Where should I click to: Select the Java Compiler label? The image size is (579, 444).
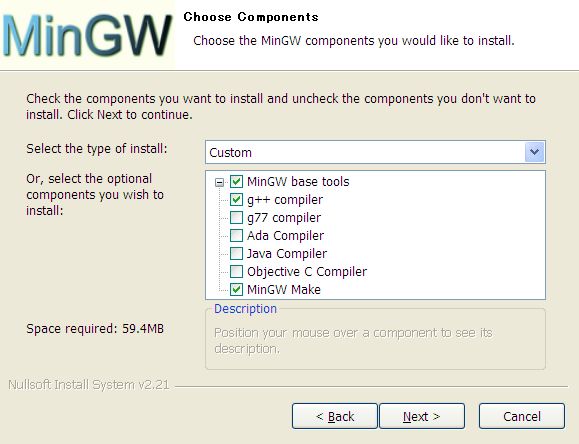pos(287,254)
